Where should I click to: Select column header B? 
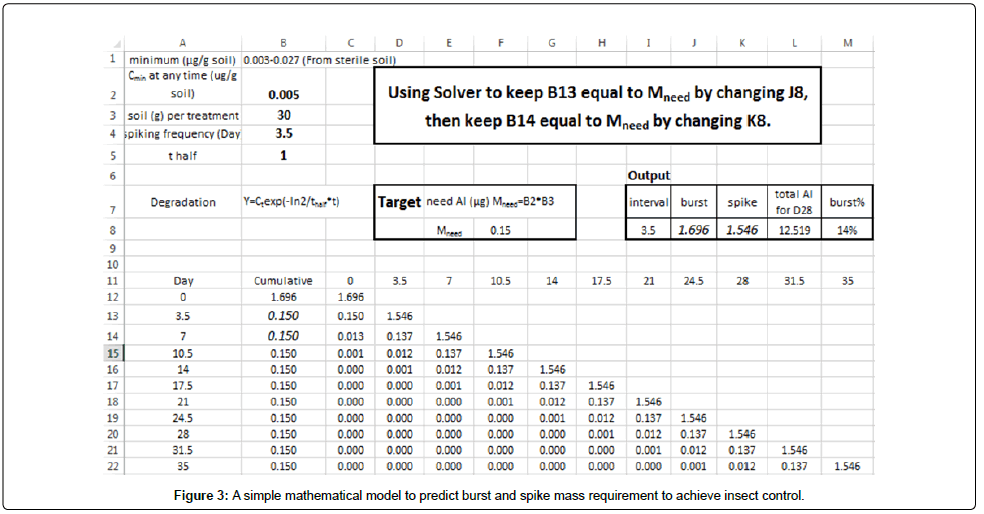pos(284,43)
